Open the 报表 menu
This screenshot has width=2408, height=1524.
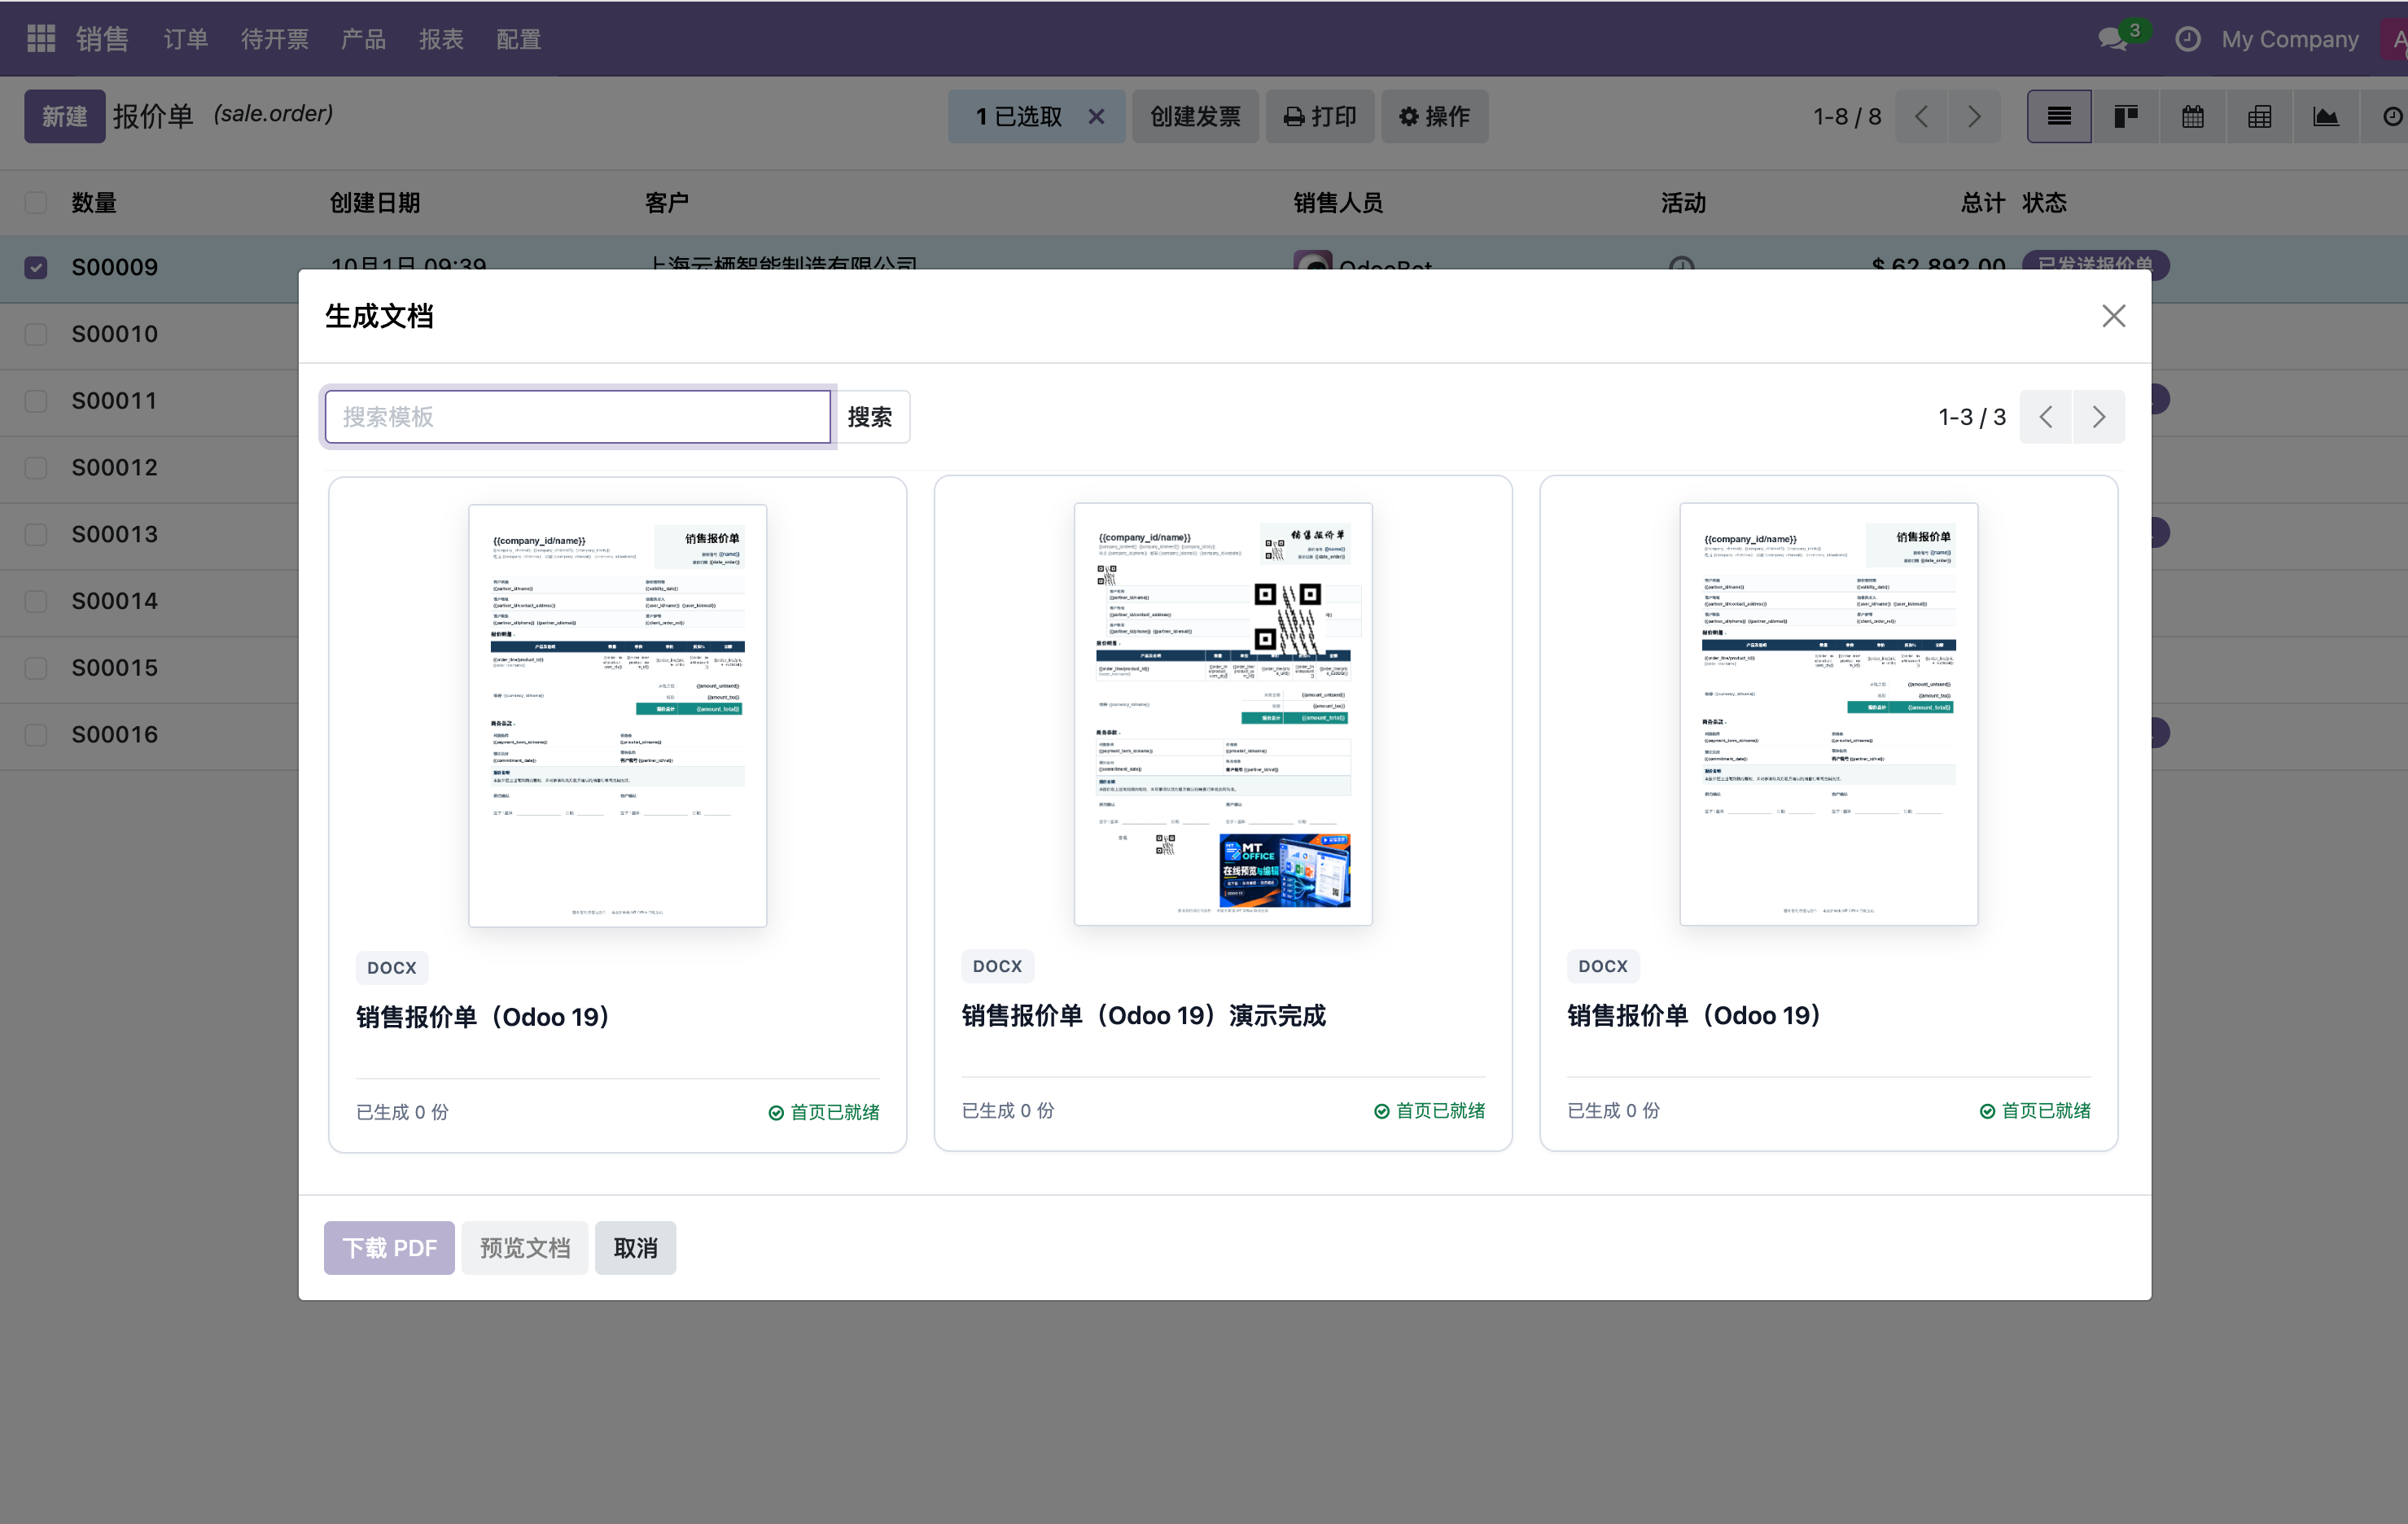pos(441,39)
